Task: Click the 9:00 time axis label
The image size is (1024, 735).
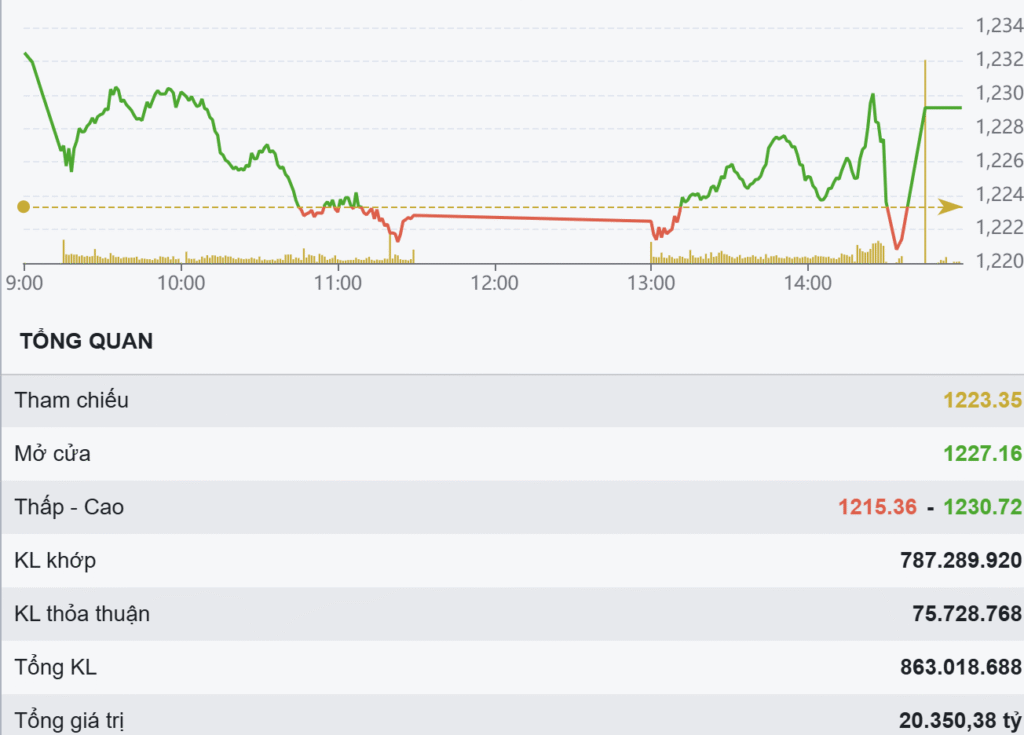Action: [24, 283]
